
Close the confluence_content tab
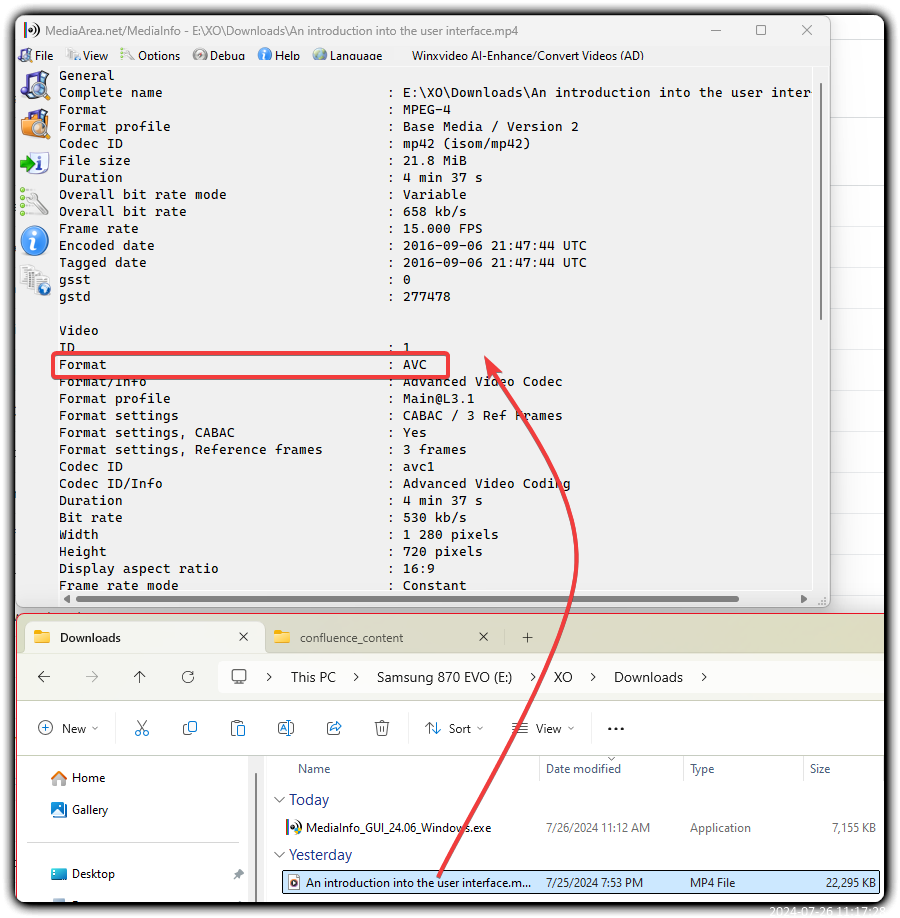pyautogui.click(x=483, y=637)
